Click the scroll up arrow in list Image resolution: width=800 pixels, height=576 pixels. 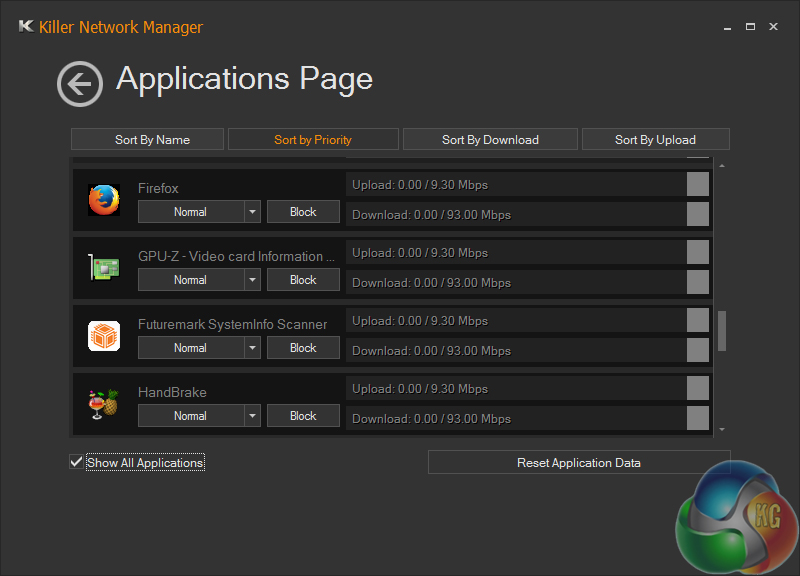pyautogui.click(x=722, y=165)
